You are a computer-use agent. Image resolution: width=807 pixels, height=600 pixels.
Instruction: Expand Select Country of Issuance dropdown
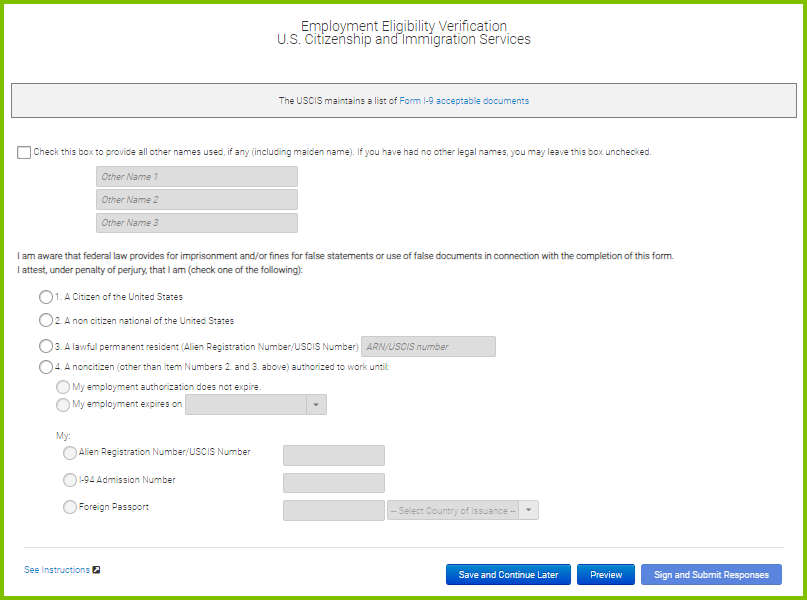463,510
